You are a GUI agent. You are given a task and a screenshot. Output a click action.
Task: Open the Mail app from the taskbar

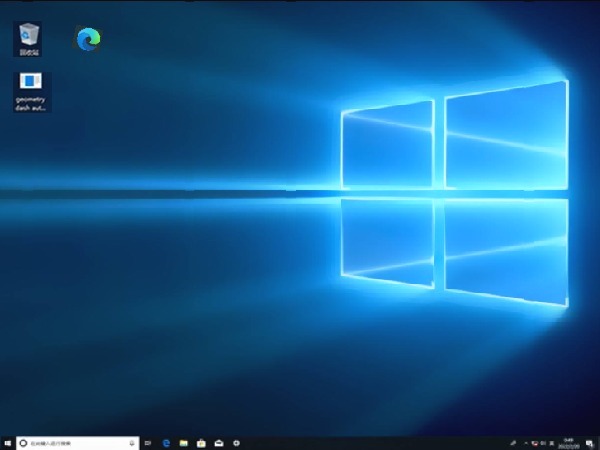click(x=219, y=443)
